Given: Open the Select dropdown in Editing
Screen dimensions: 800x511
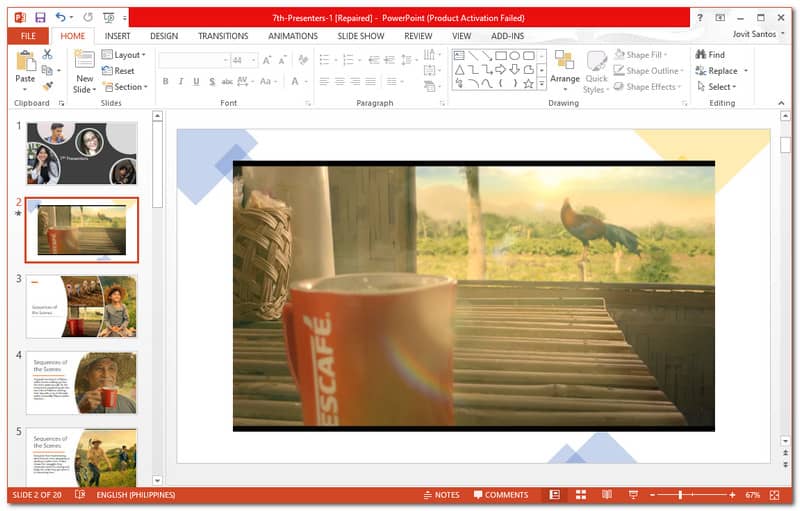Looking at the screenshot, I should (717, 87).
